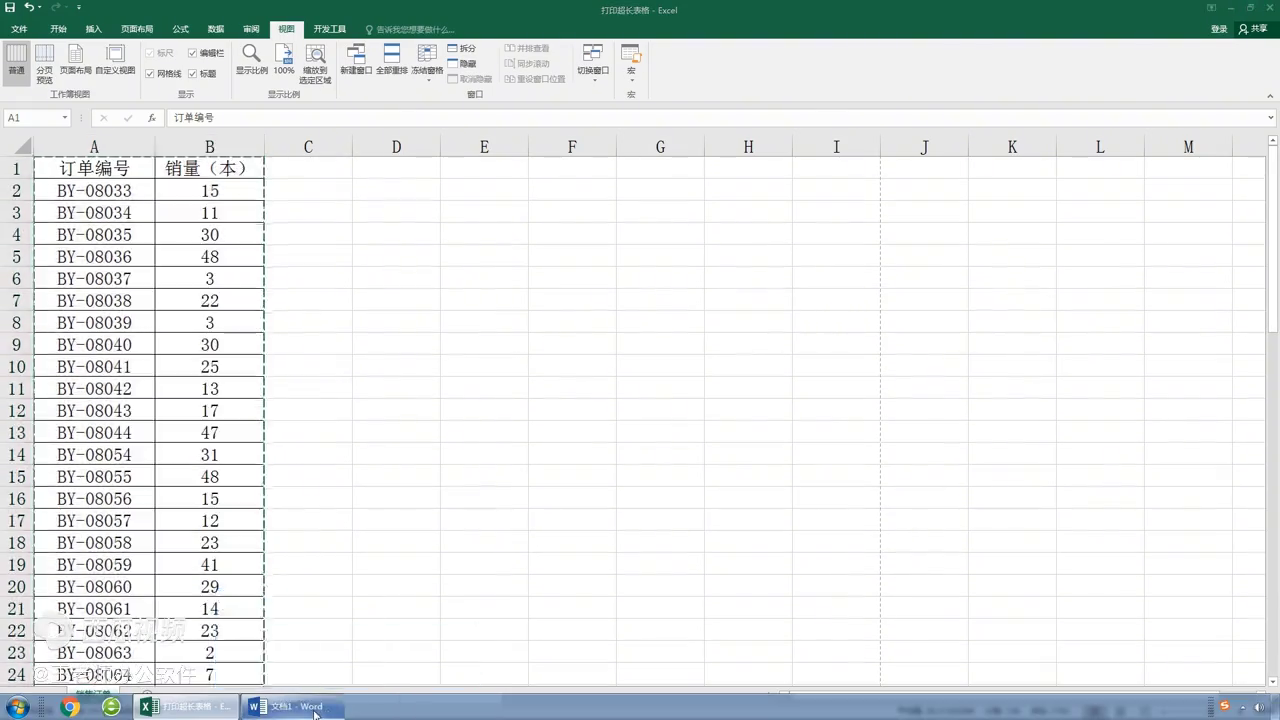Screen dimensions: 1280x720
Task: Open the File (文件) tab
Action: [19, 30]
